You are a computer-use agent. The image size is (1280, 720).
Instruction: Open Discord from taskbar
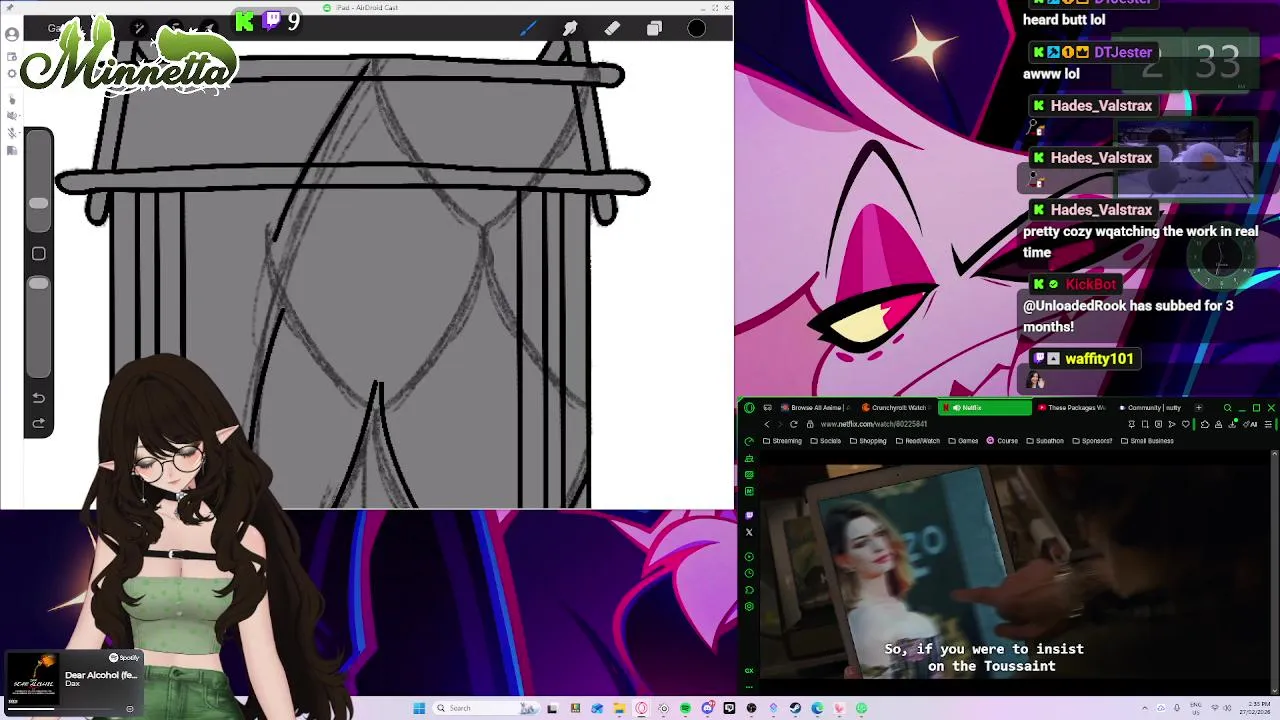(x=708, y=708)
